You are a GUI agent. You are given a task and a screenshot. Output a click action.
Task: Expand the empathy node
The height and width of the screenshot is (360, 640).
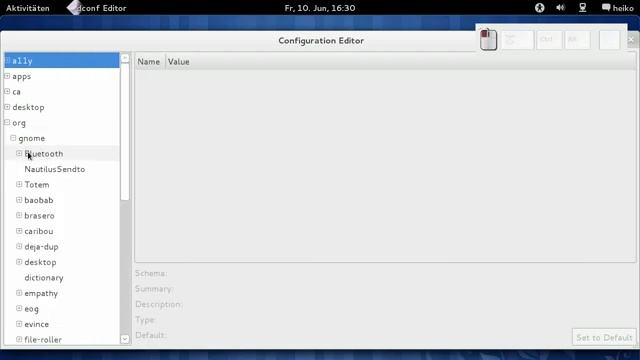[19, 293]
